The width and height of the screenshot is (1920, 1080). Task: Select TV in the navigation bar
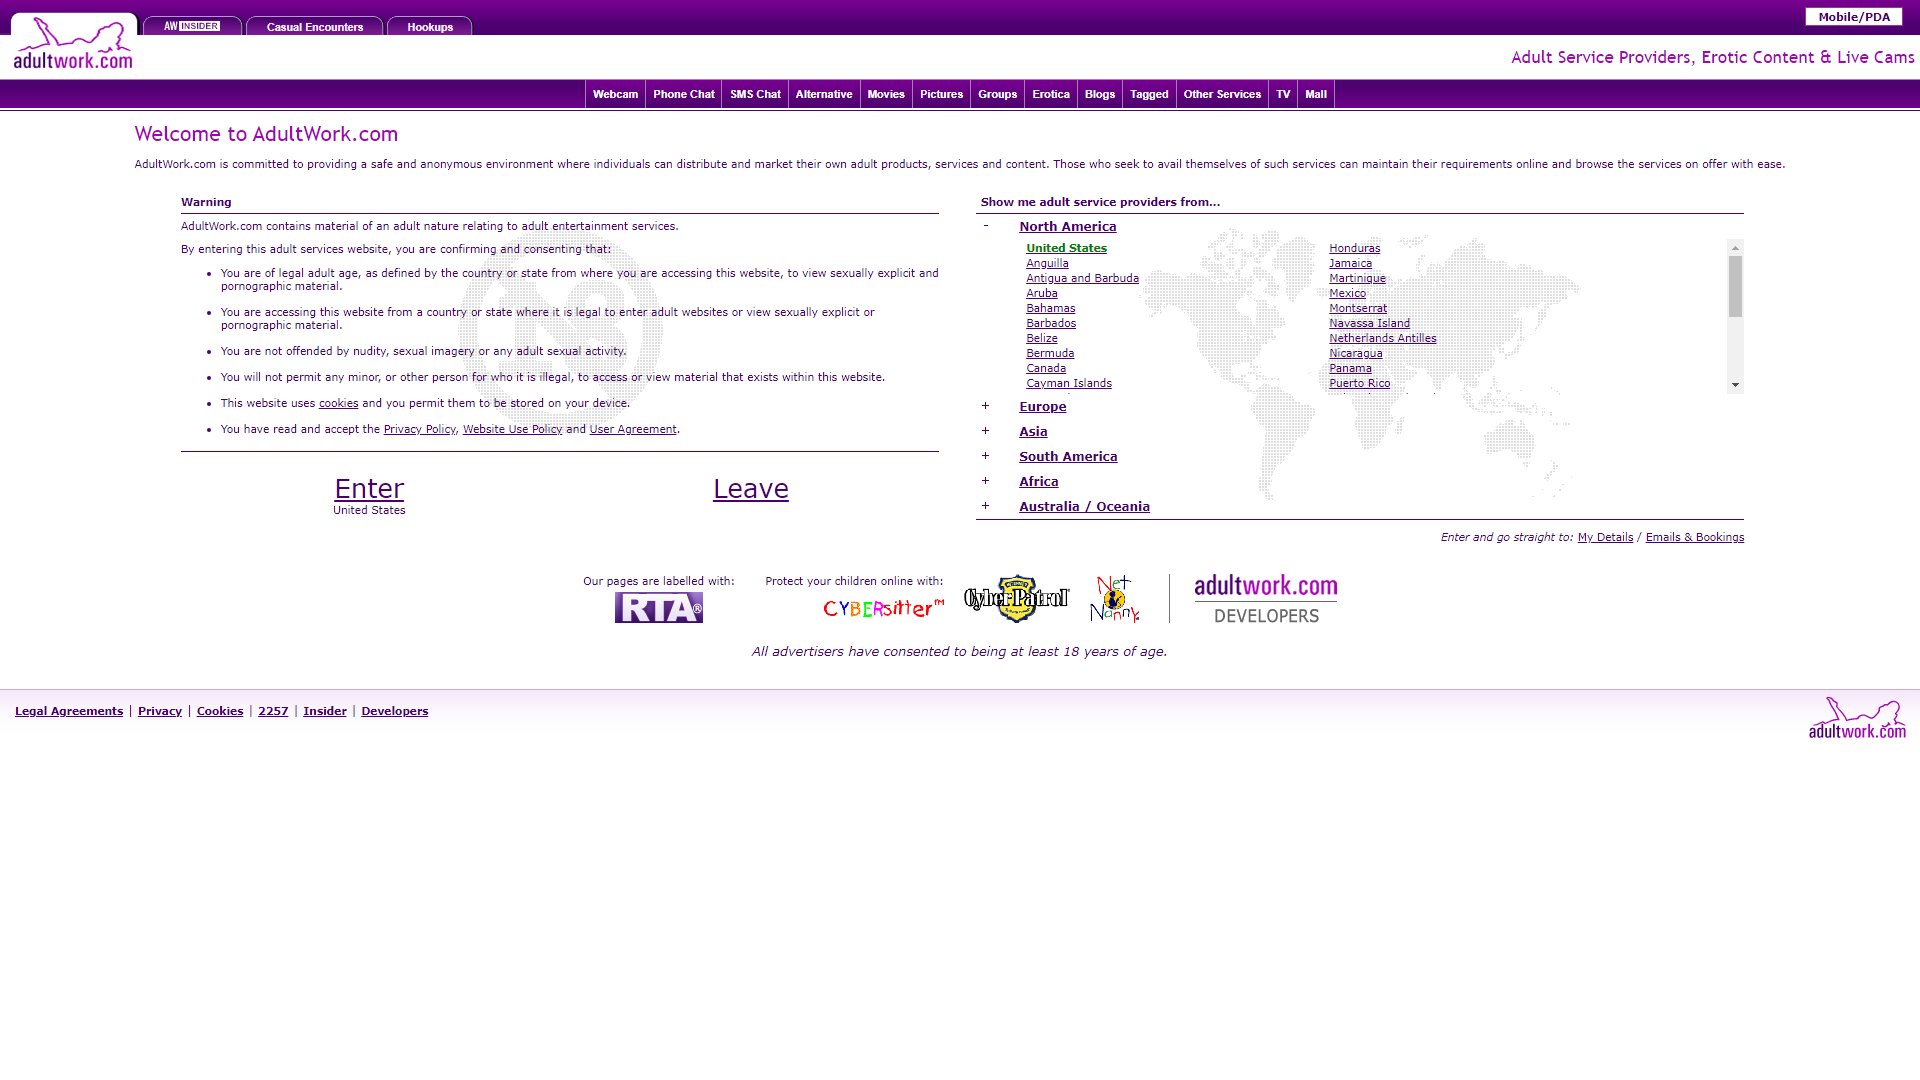click(1283, 94)
